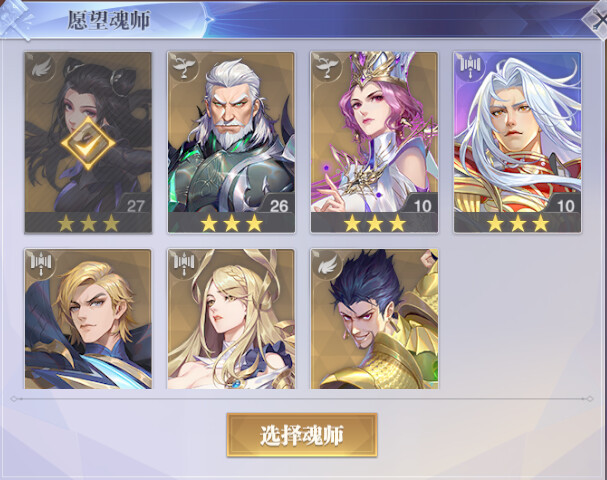Click the level 27 badge on selected card
Screen dimensions: 607x480
135,204
